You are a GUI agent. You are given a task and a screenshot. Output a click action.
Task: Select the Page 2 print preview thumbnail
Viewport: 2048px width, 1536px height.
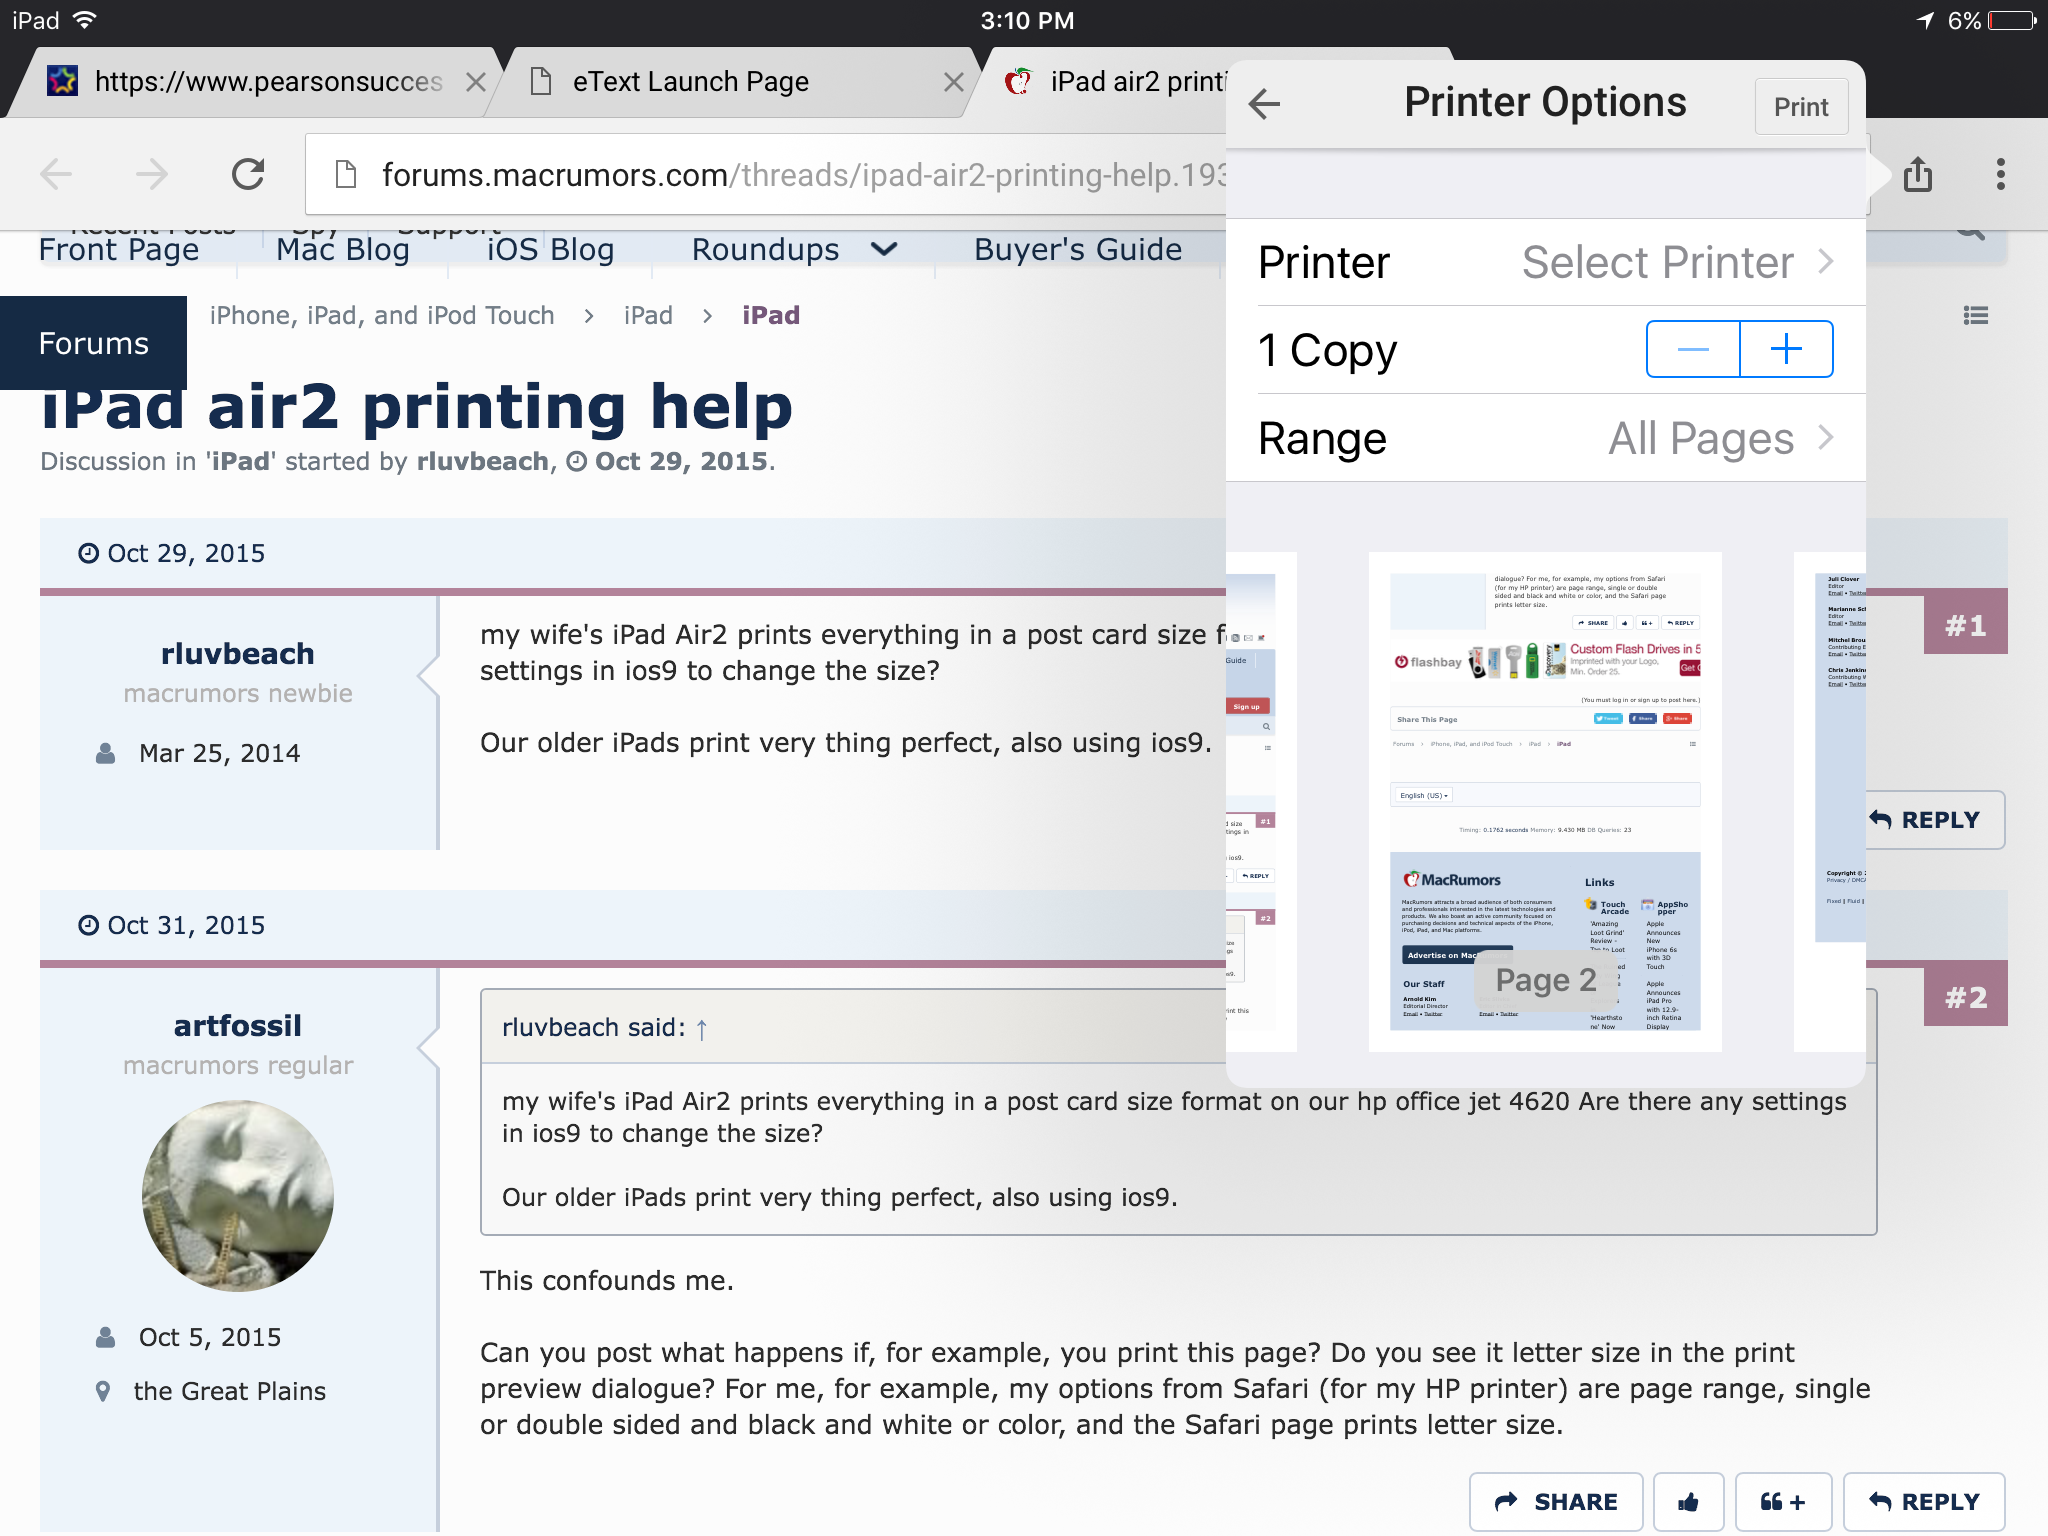click(x=1545, y=800)
